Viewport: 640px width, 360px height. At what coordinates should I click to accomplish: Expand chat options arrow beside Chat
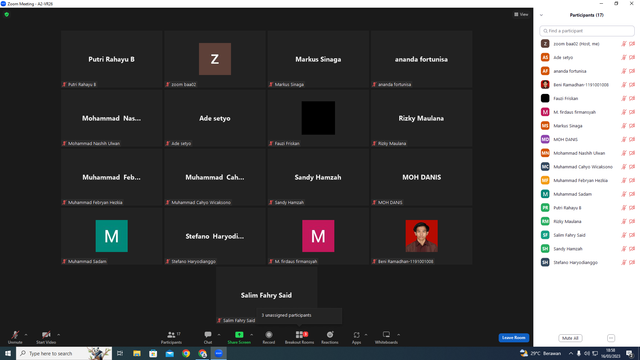(219, 335)
